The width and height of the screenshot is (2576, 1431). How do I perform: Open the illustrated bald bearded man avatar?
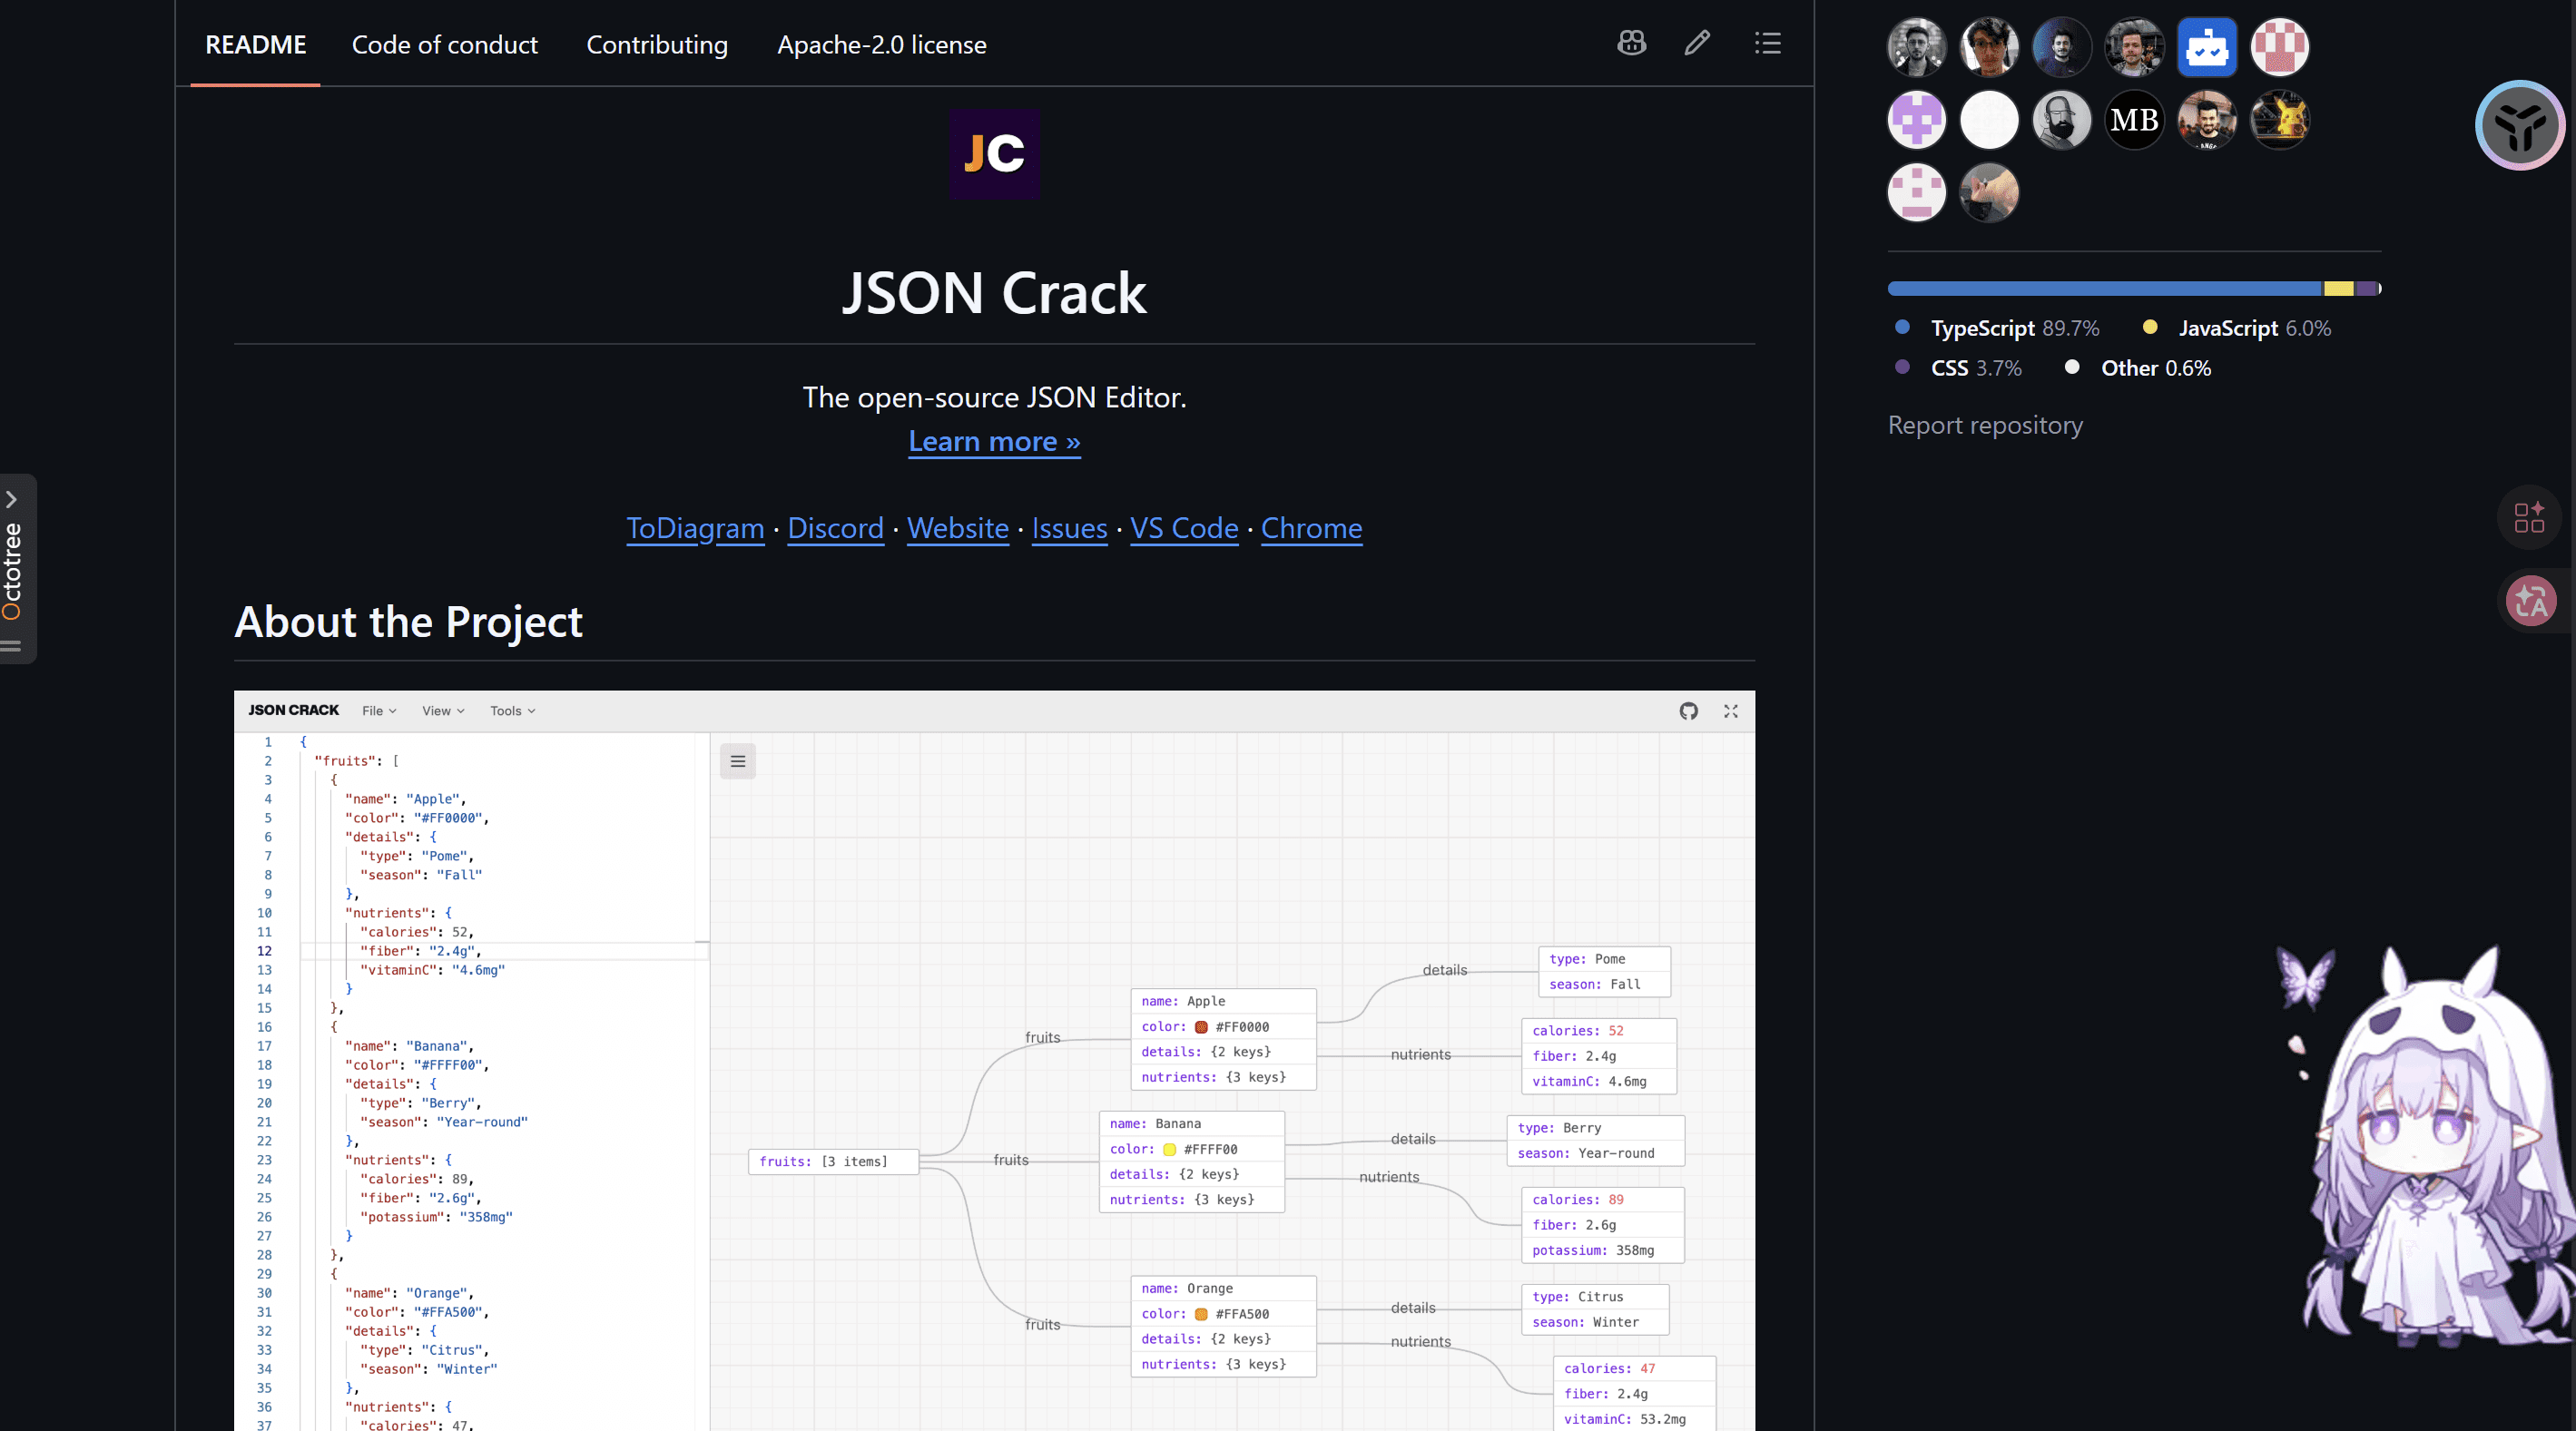click(2062, 120)
